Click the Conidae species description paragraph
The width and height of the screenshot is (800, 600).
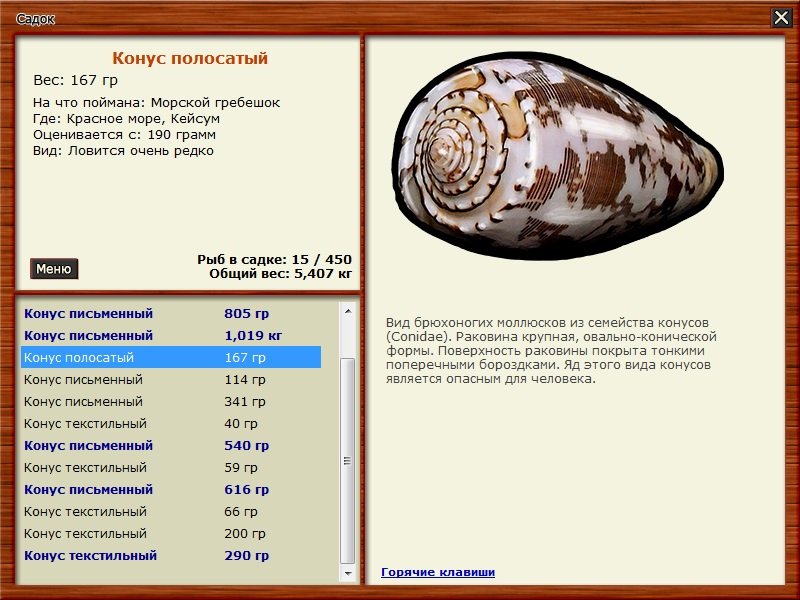[x=551, y=351]
